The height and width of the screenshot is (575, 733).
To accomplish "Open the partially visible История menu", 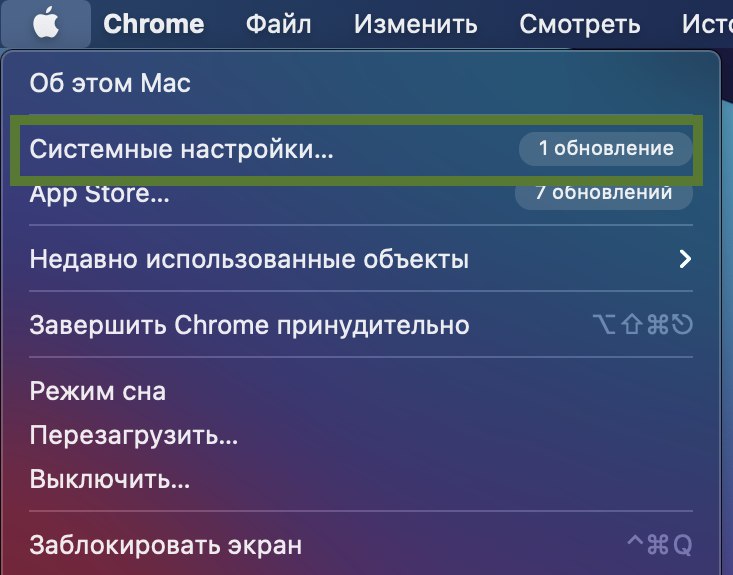I will (x=707, y=24).
